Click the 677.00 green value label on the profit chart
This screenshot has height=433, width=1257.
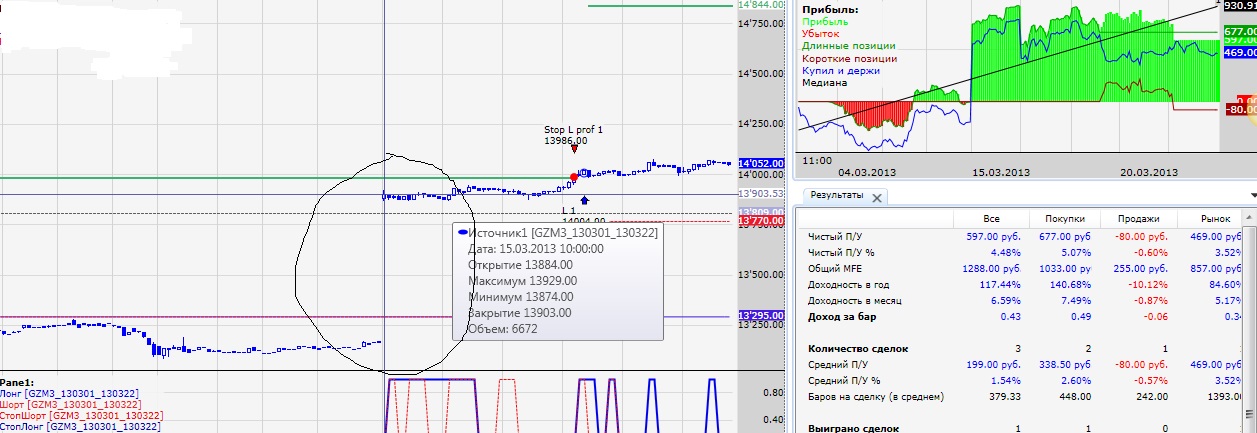pyautogui.click(x=1238, y=32)
